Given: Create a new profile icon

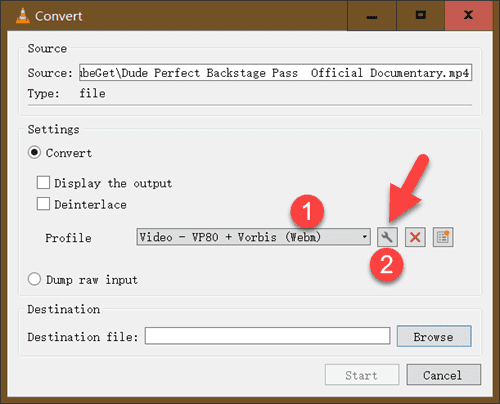Looking at the screenshot, I should coord(443,237).
